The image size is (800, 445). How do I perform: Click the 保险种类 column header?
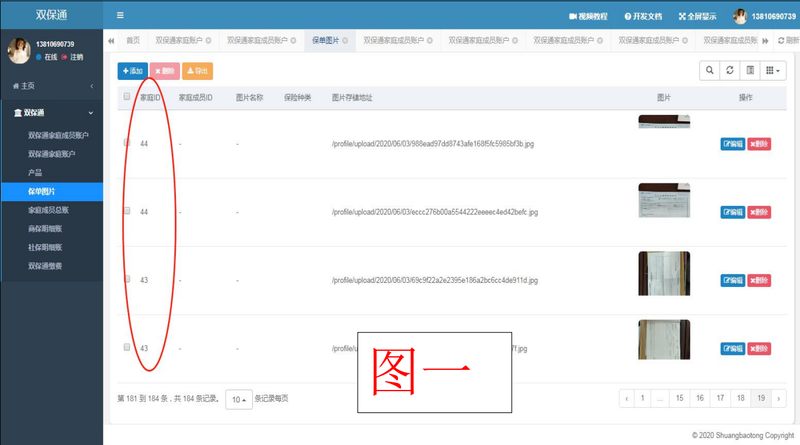(x=297, y=97)
